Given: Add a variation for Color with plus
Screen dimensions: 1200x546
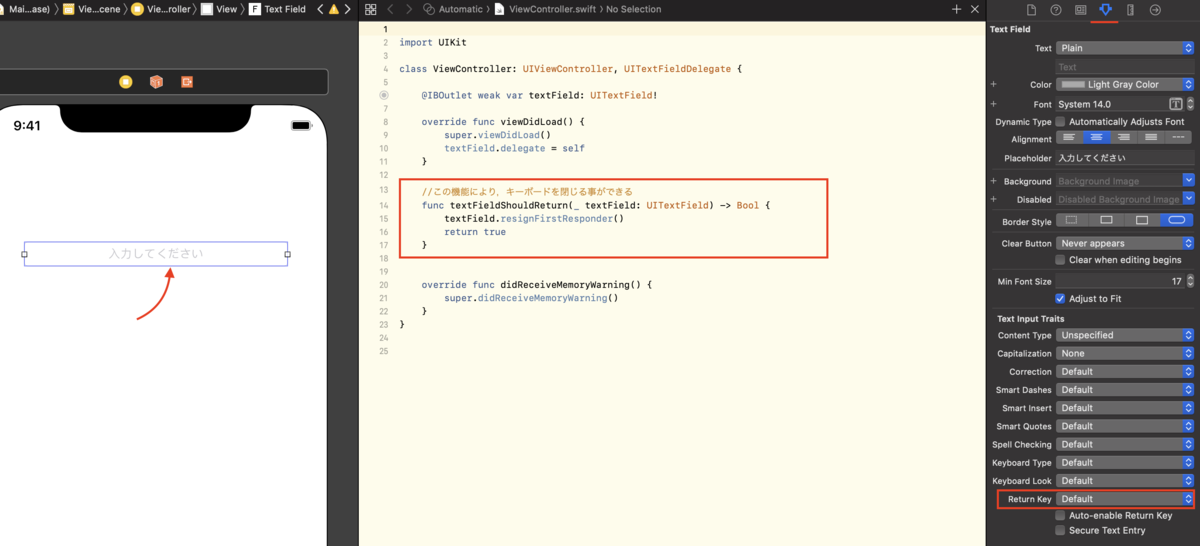Looking at the screenshot, I should pyautogui.click(x=993, y=85).
